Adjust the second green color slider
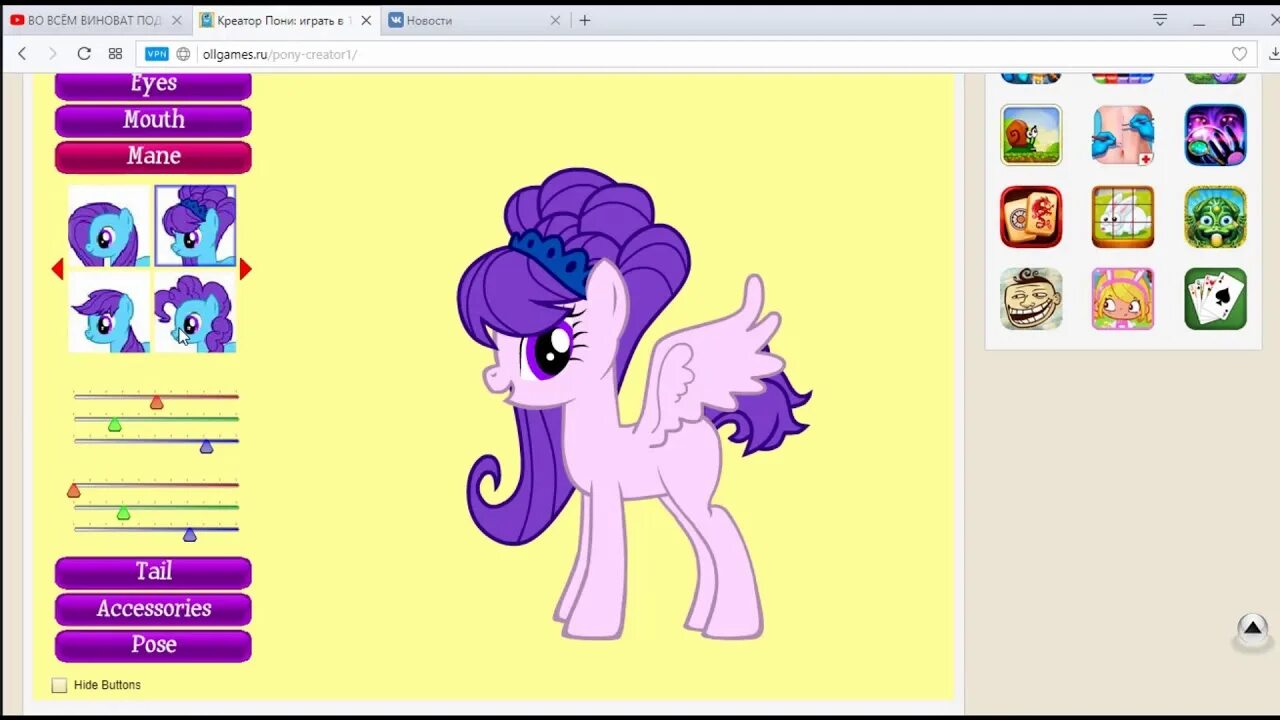Image resolution: width=1280 pixels, height=720 pixels. point(123,513)
